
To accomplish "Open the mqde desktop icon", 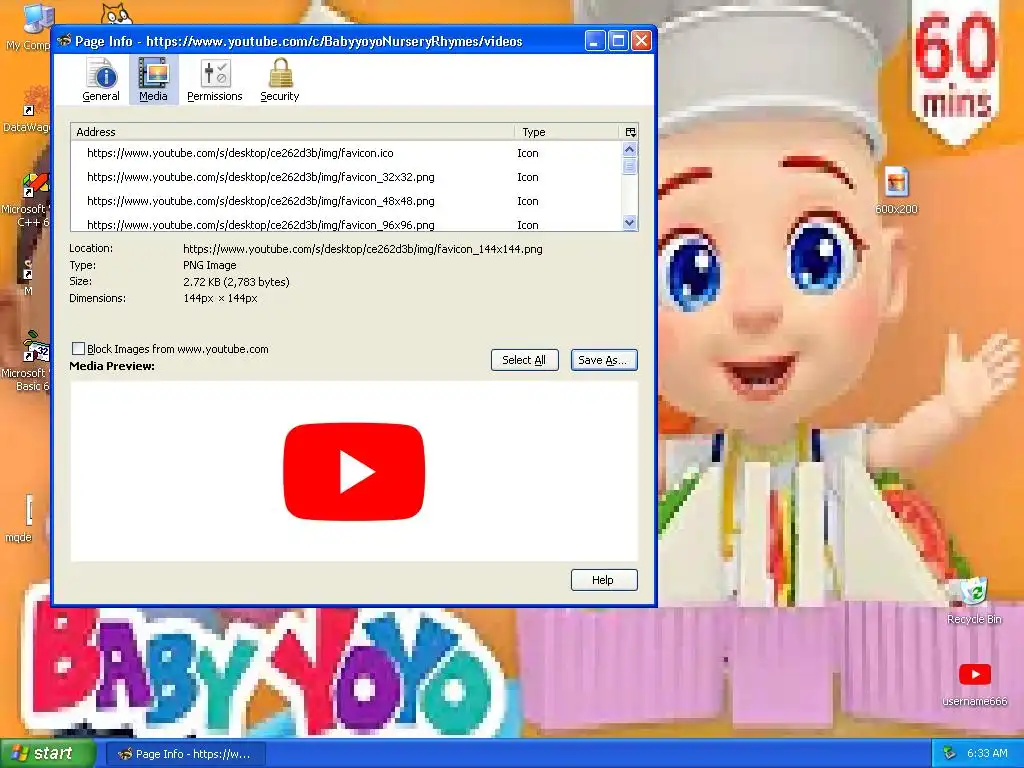I will [20, 518].
